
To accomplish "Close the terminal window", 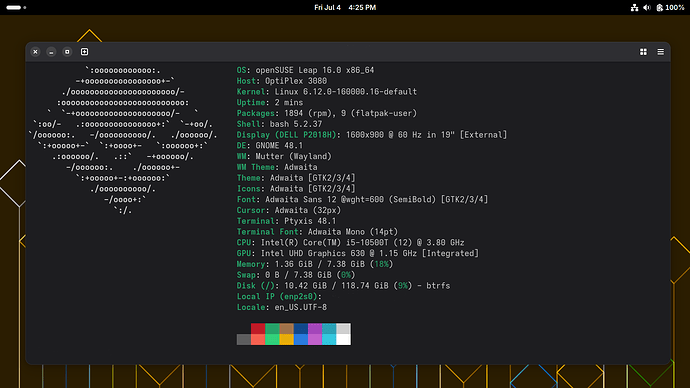I will (x=36, y=52).
